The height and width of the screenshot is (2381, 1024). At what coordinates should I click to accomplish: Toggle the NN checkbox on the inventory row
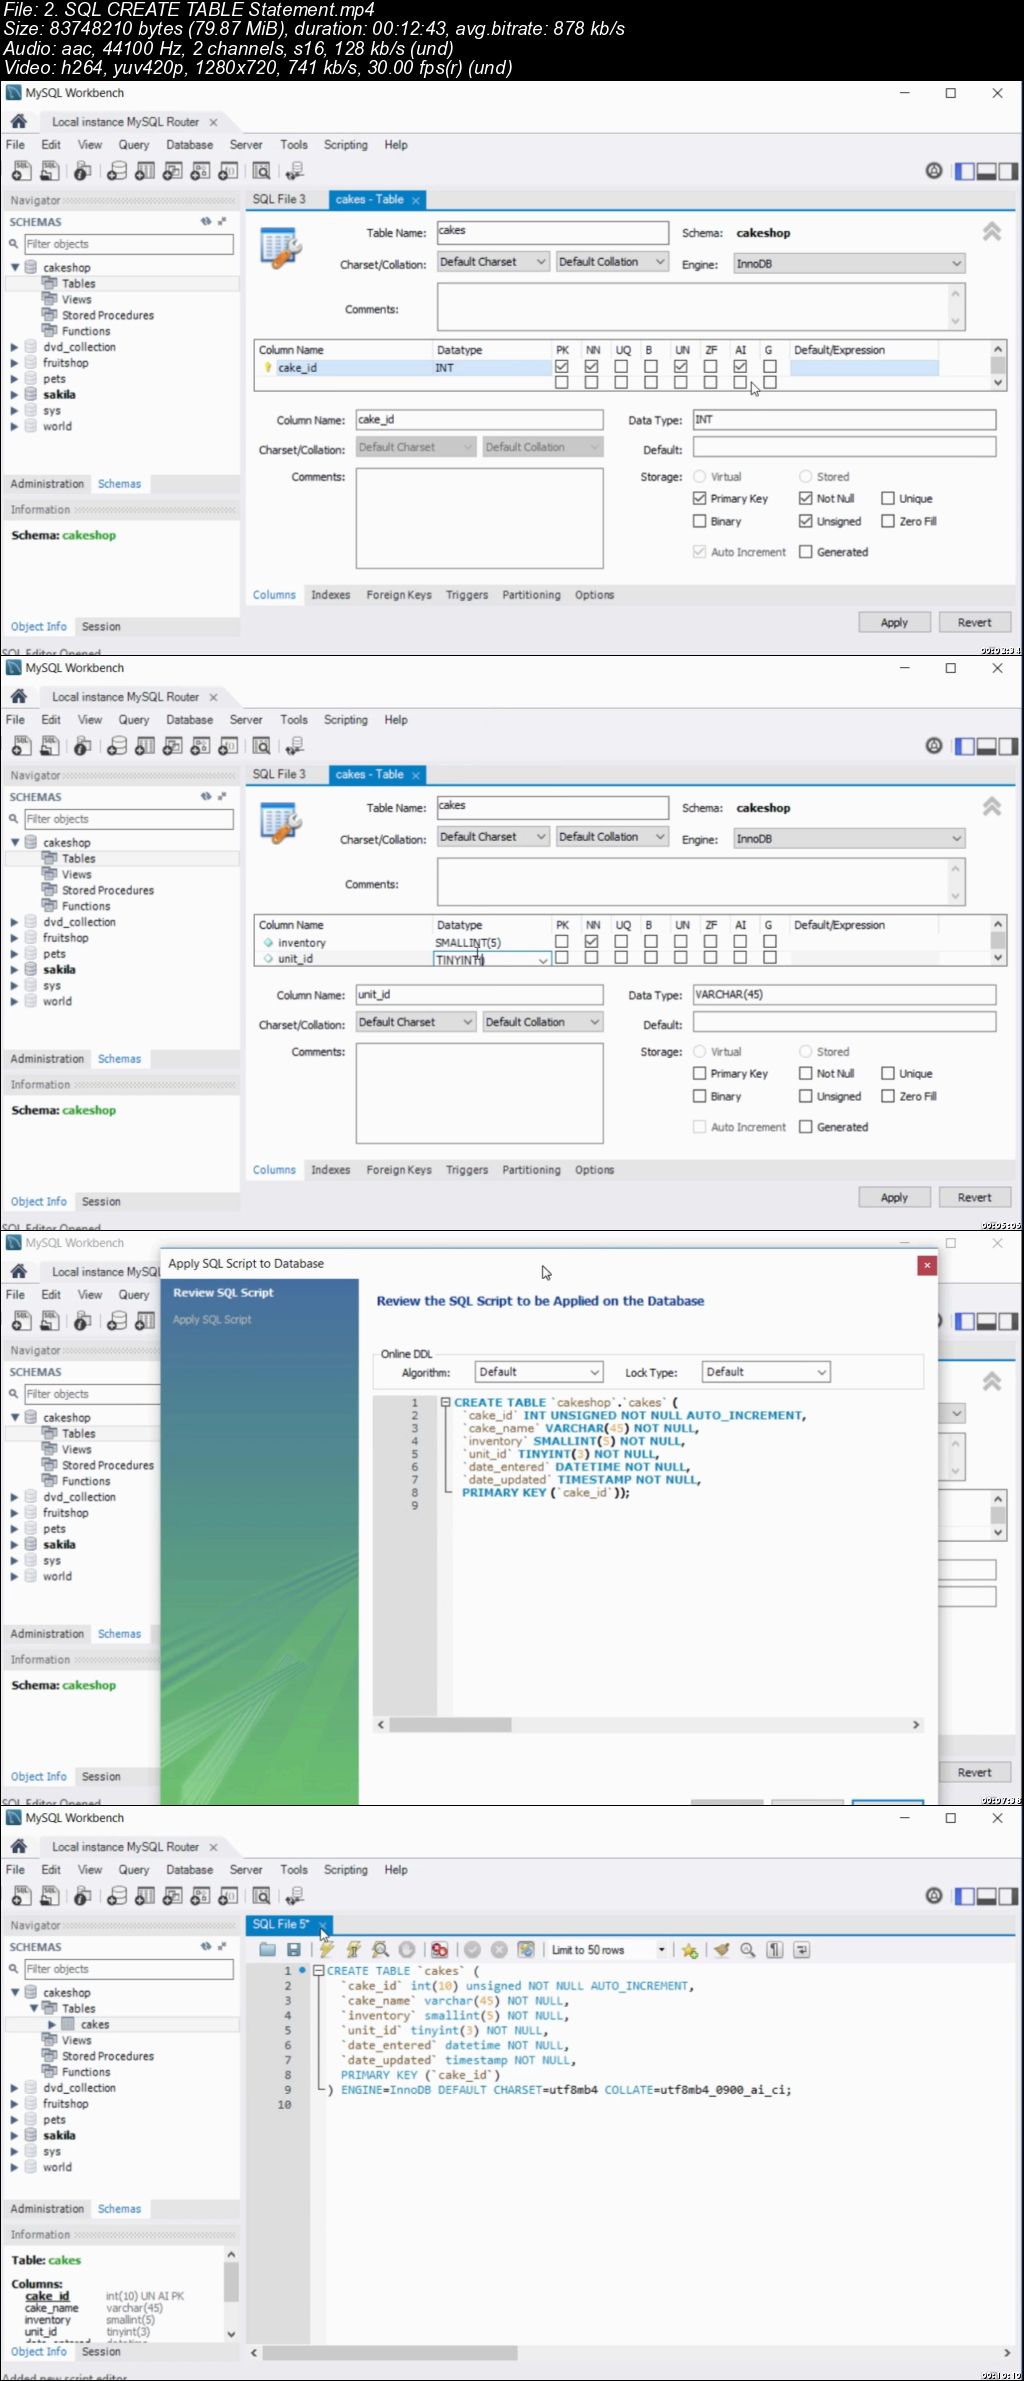coord(591,942)
